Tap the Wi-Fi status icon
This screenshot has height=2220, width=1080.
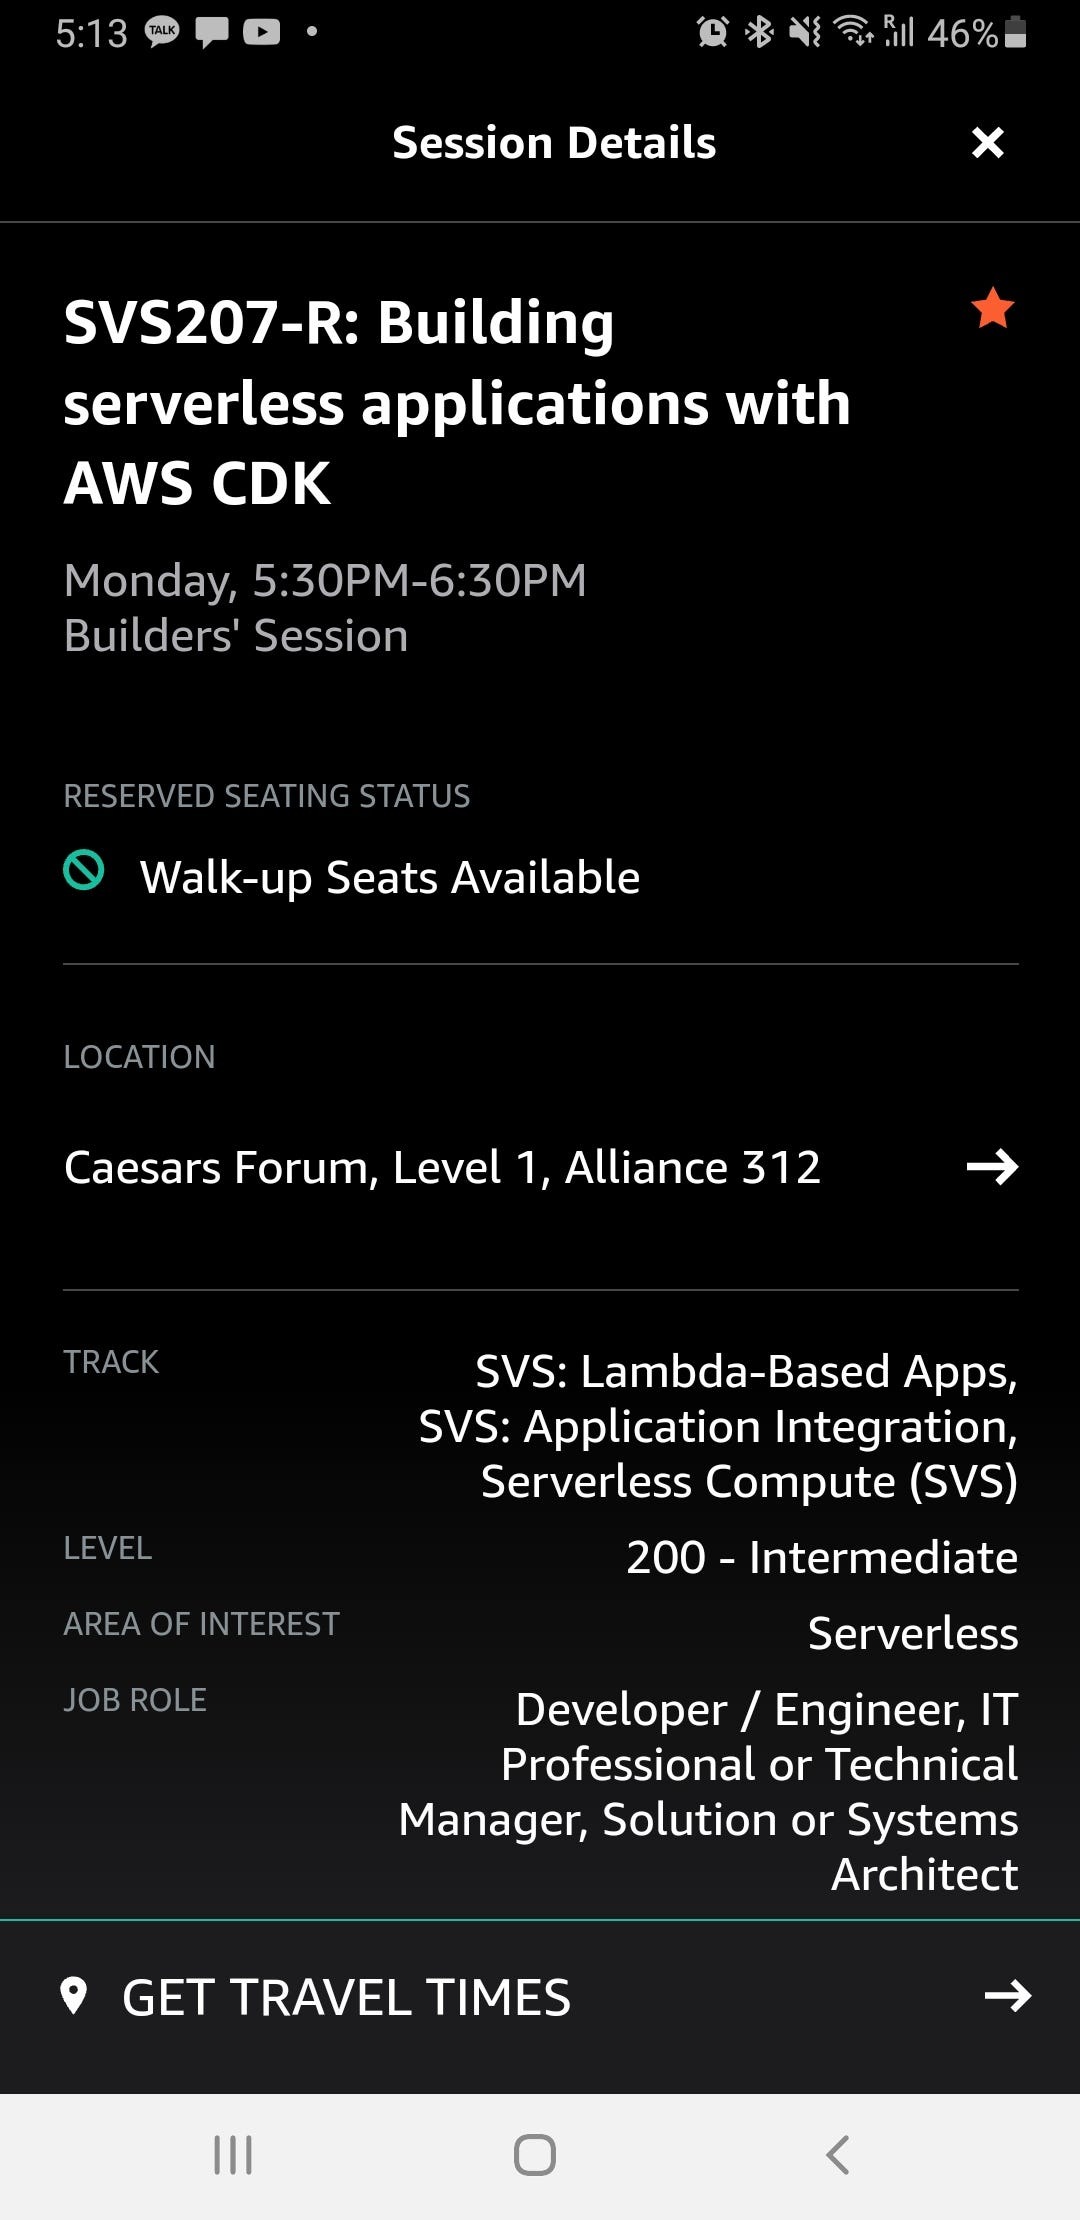click(853, 32)
